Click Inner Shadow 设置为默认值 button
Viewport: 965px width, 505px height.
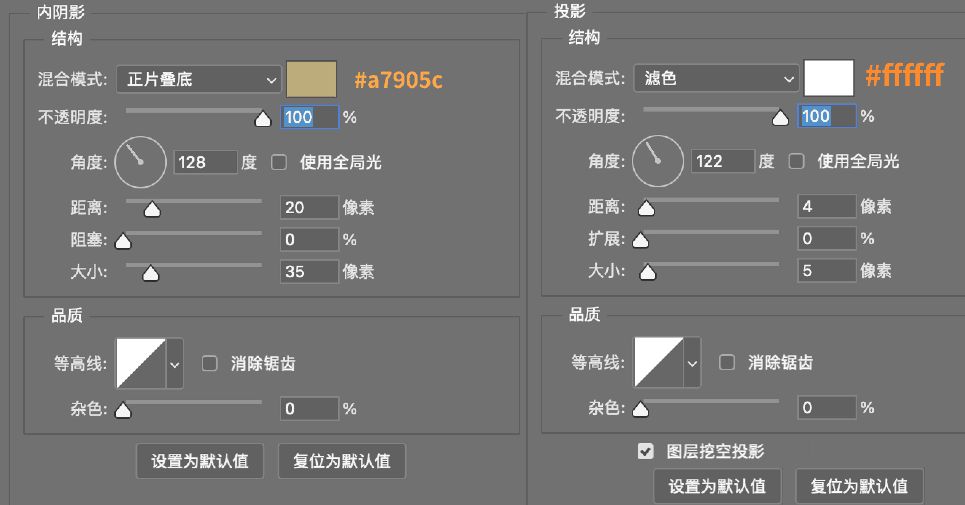click(200, 461)
